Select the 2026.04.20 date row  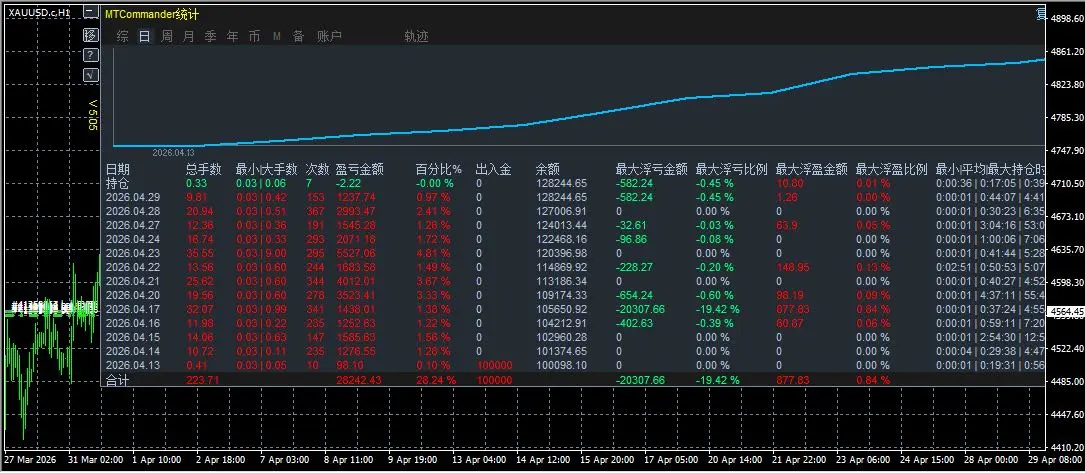133,295
